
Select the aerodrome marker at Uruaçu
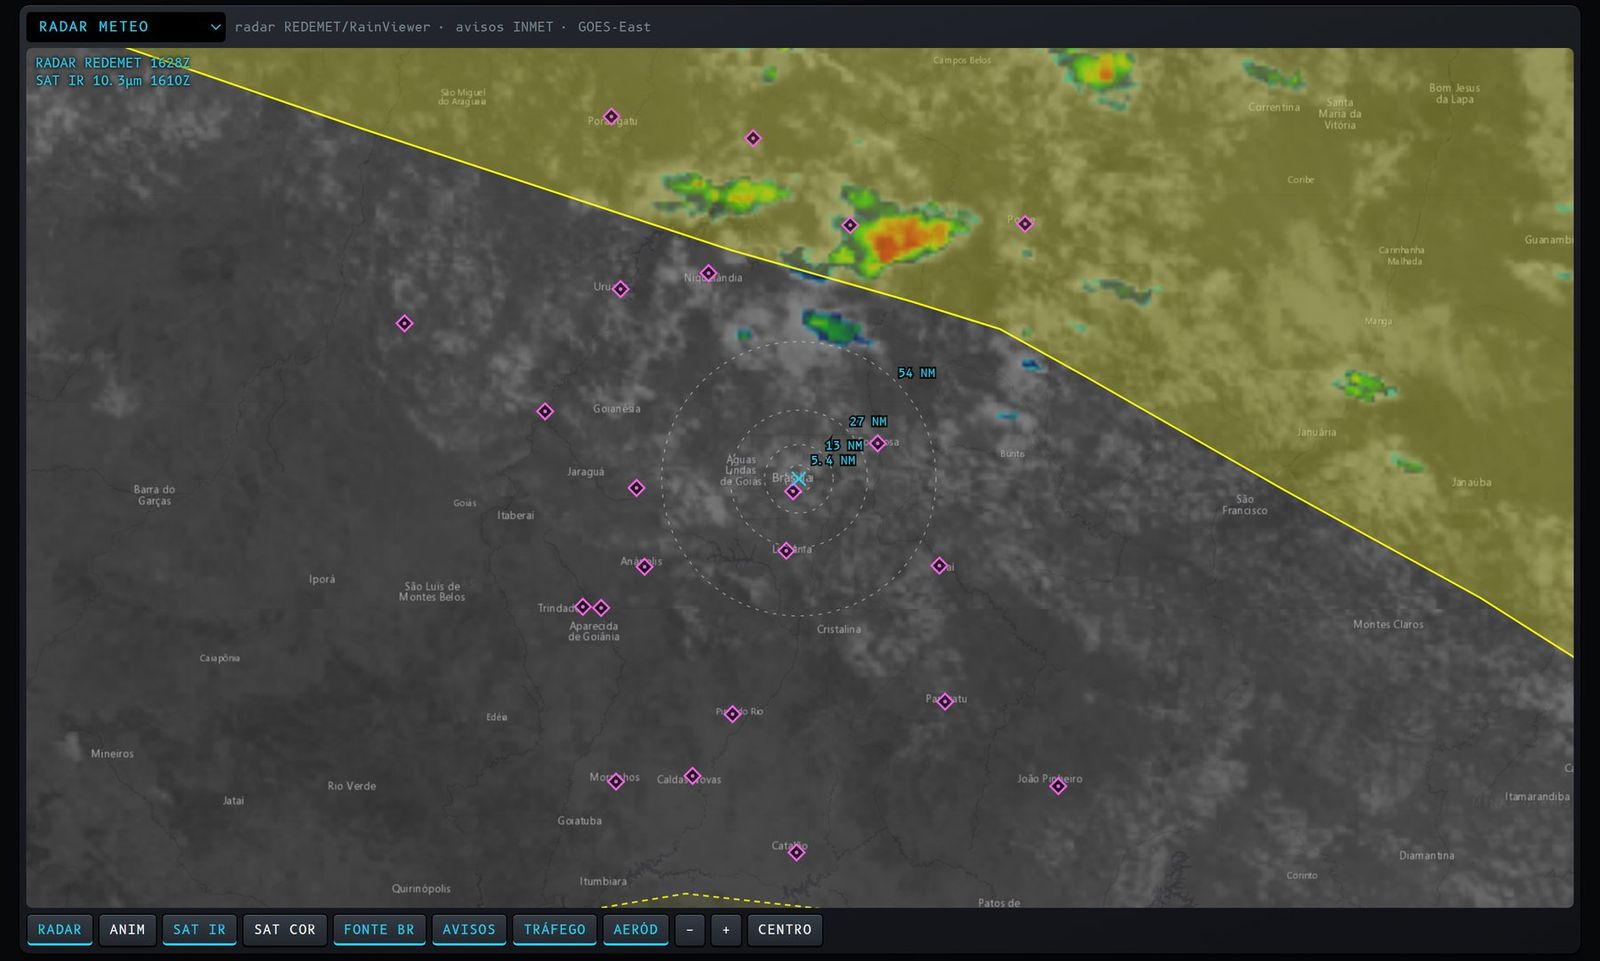click(x=620, y=289)
